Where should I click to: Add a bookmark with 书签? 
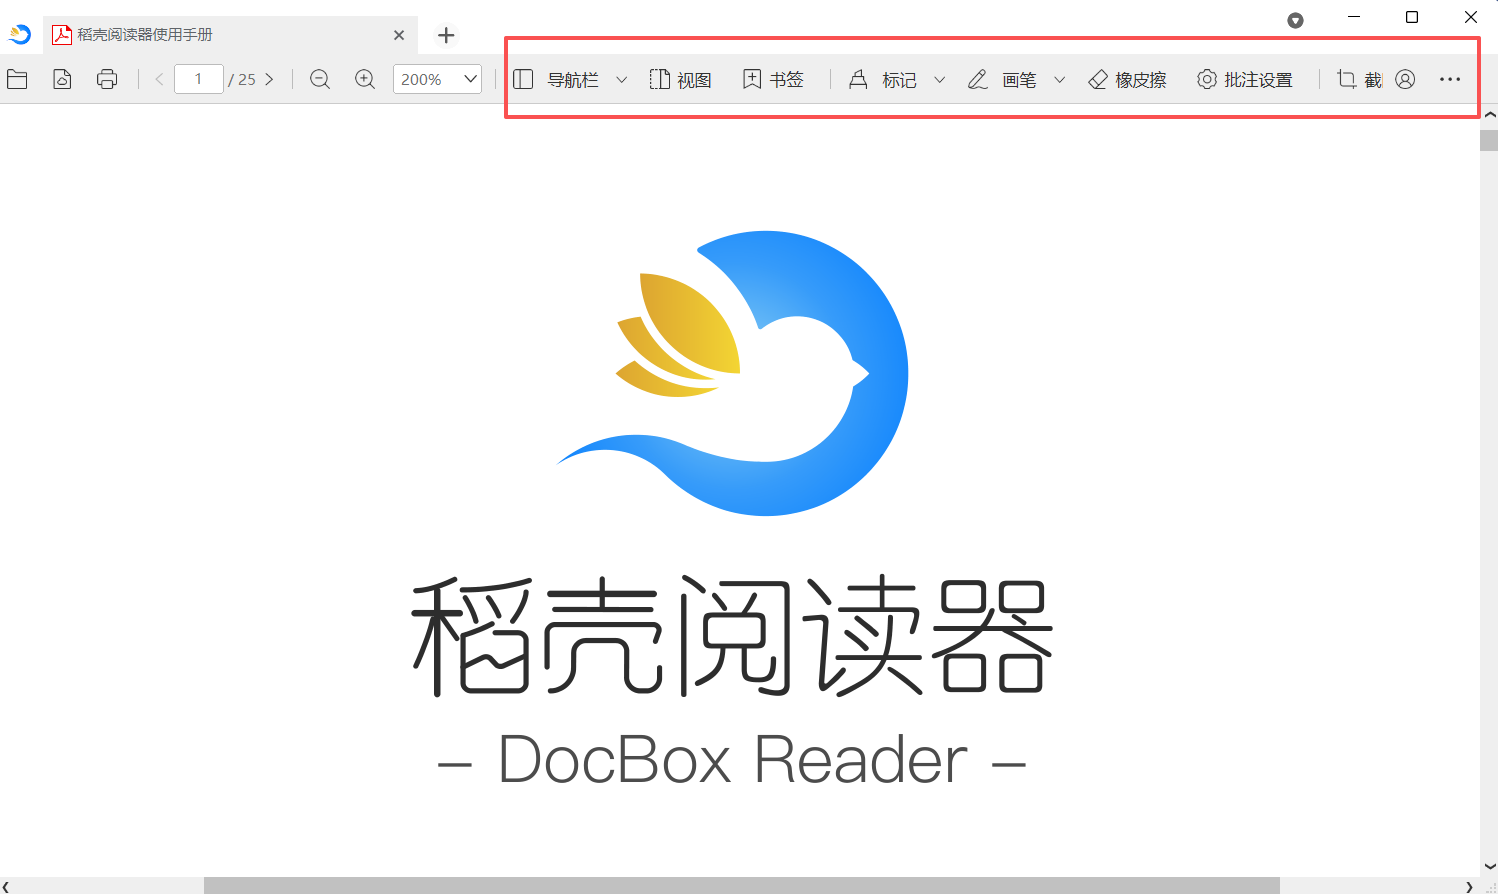point(773,79)
